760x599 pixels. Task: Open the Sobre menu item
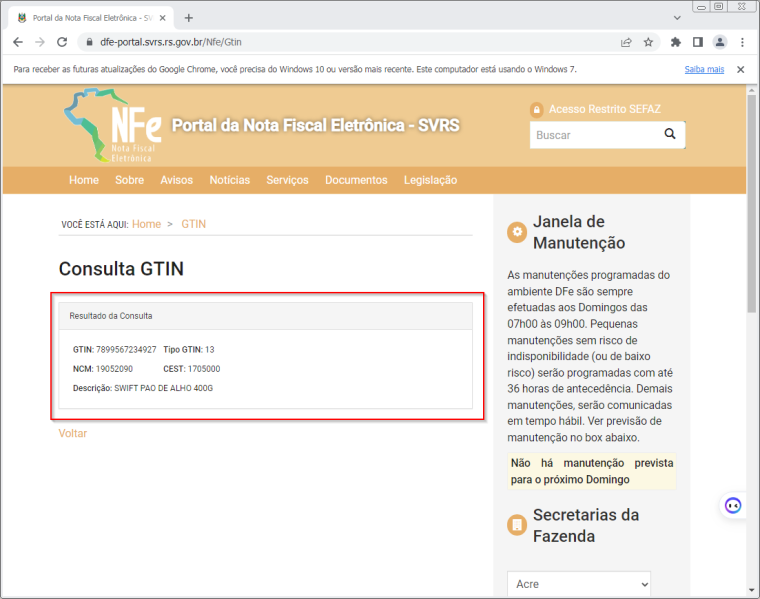coord(129,180)
